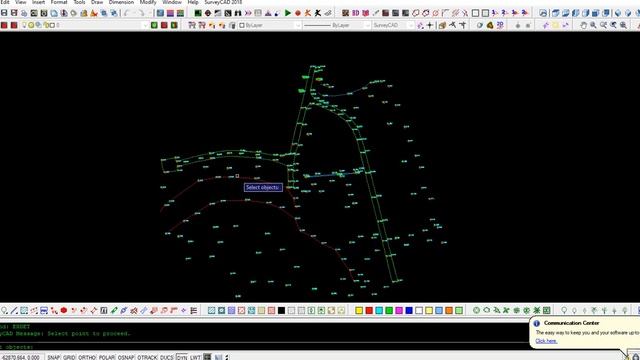Click the magnifier icon in bottom toolbar
Viewport: 640px width, 360px height.
pos(4,311)
